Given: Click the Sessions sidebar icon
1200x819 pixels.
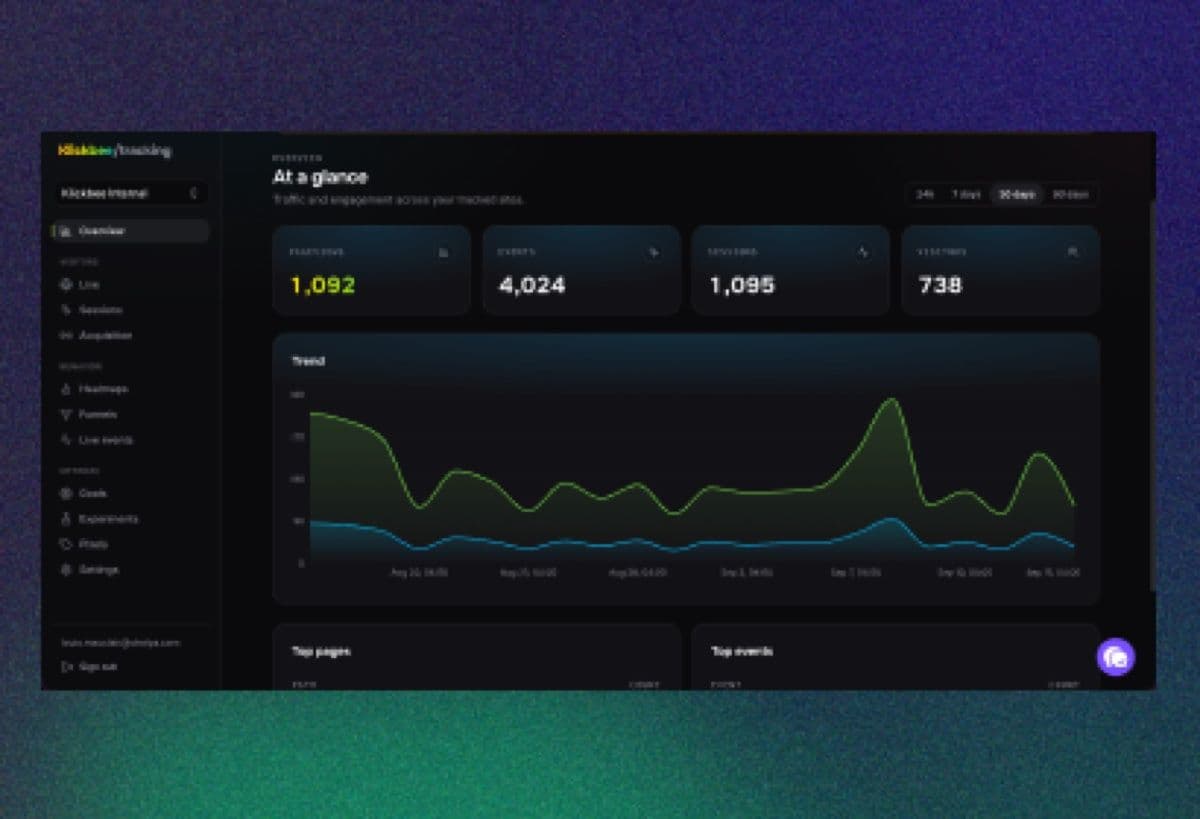Looking at the screenshot, I should [x=66, y=310].
